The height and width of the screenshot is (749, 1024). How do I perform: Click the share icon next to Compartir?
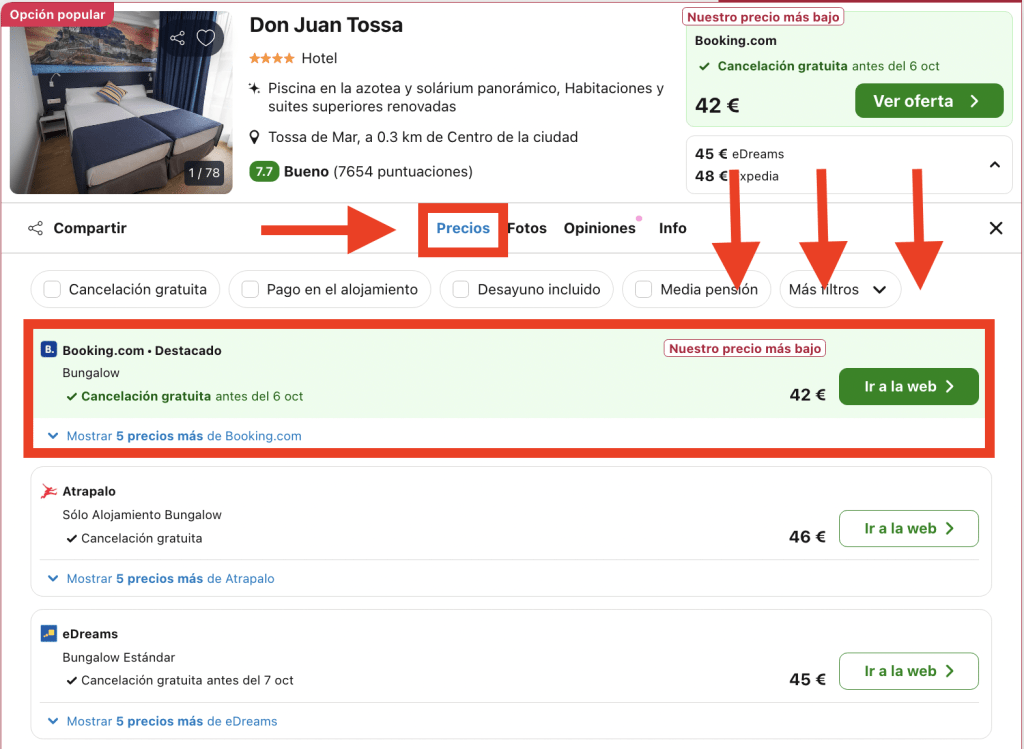[x=35, y=228]
